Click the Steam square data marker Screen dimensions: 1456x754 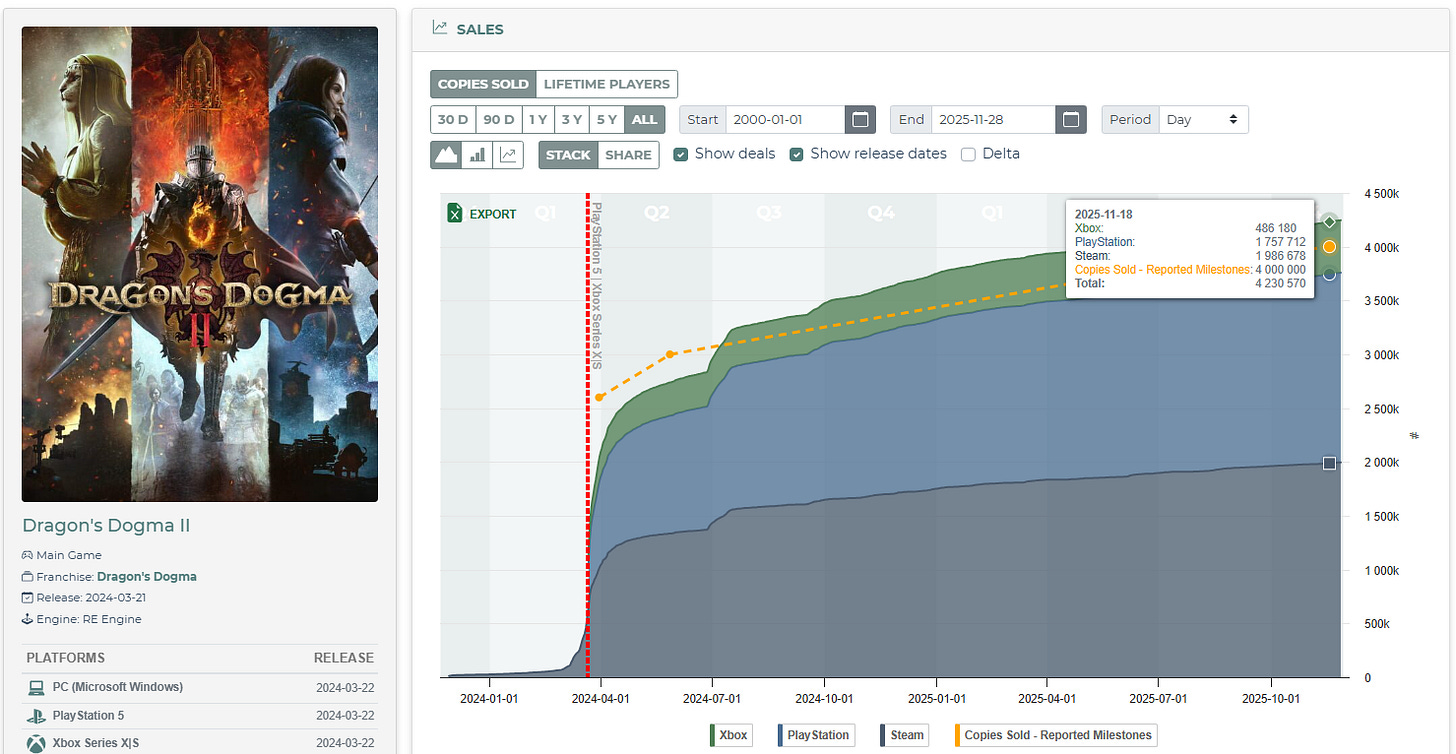pyautogui.click(x=1329, y=463)
